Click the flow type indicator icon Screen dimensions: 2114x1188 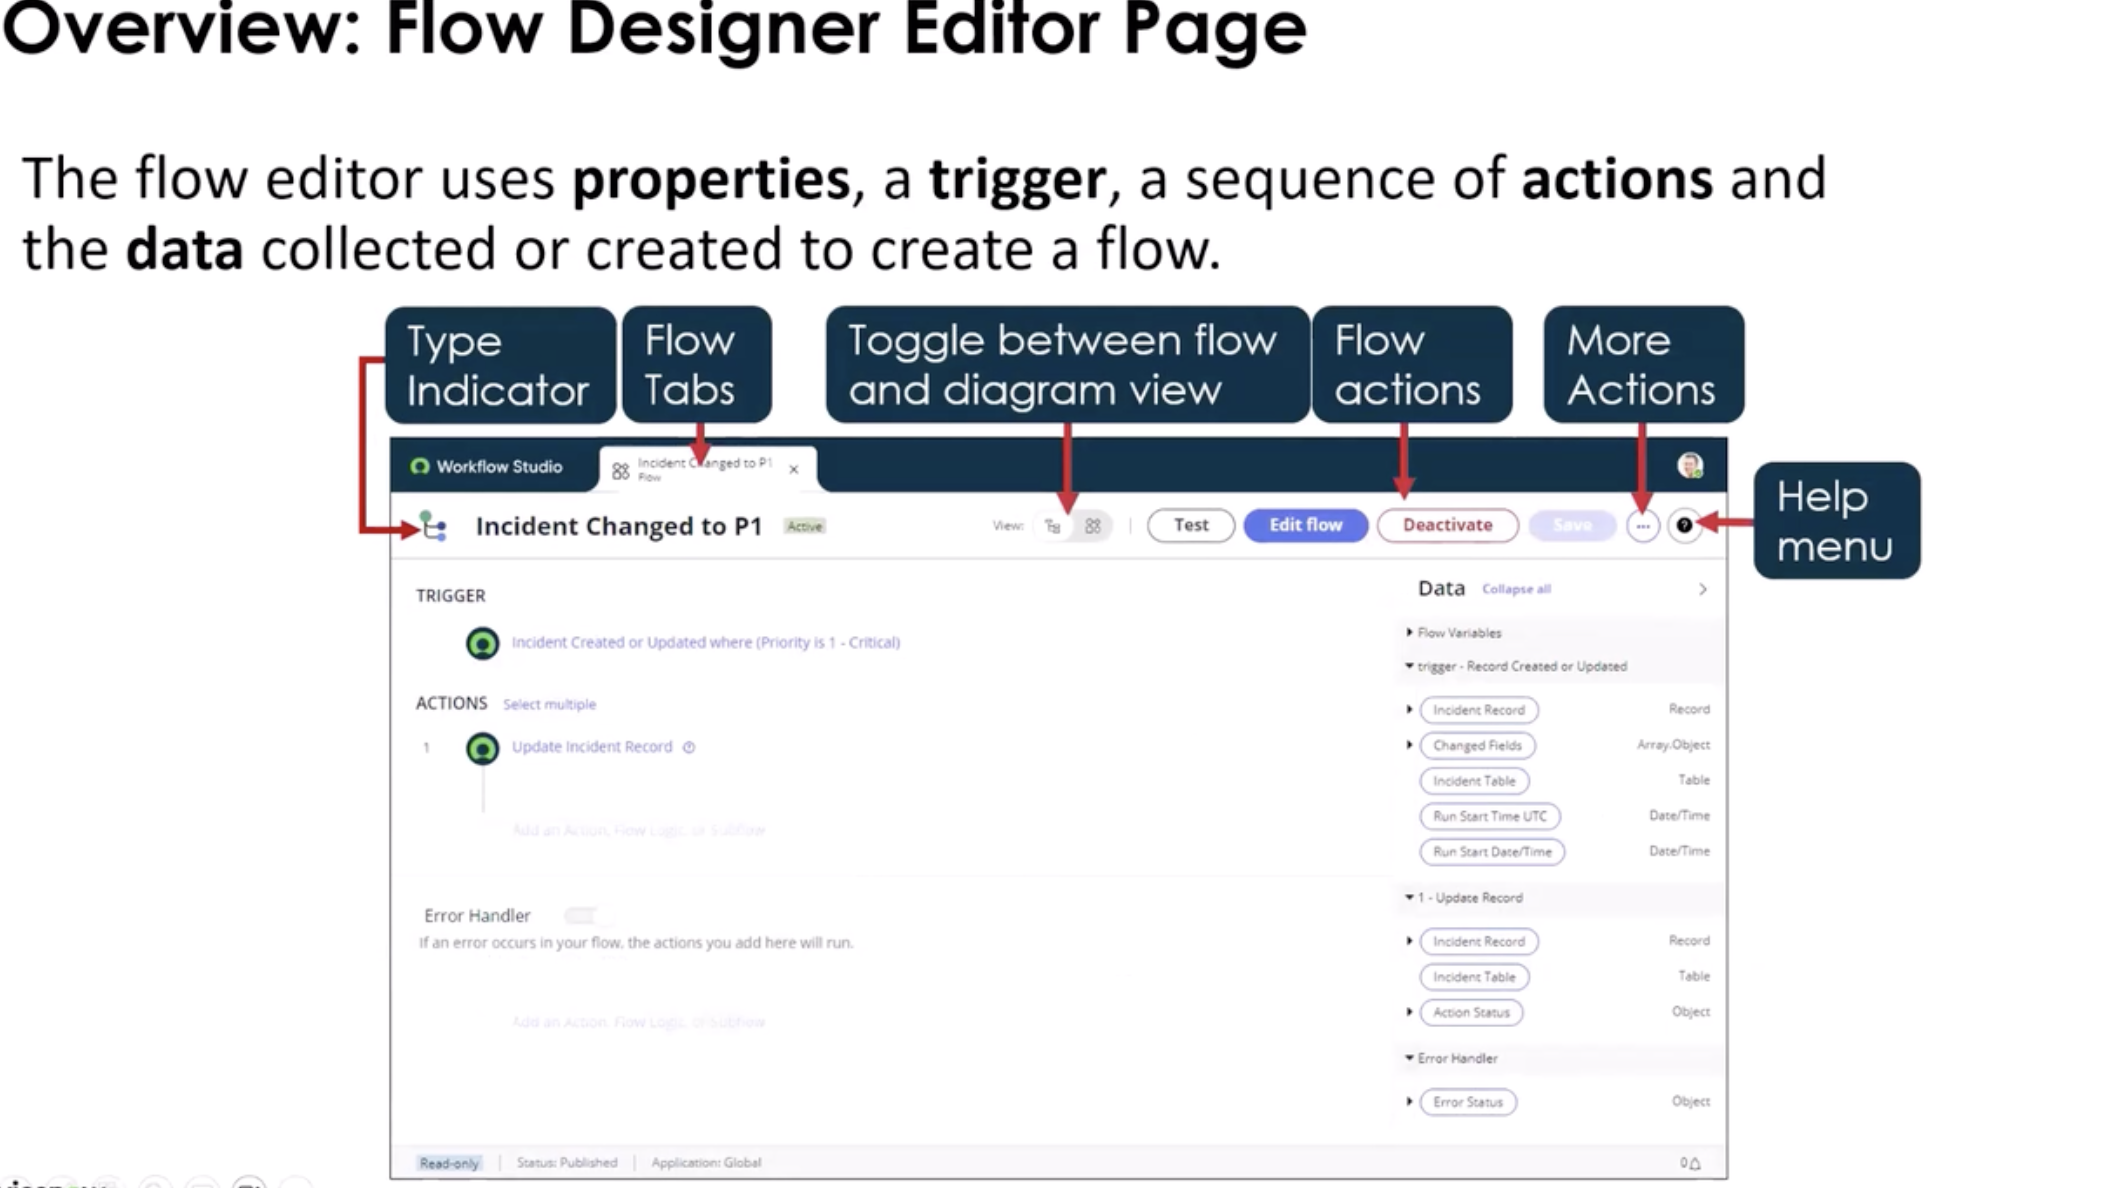pyautogui.click(x=433, y=526)
